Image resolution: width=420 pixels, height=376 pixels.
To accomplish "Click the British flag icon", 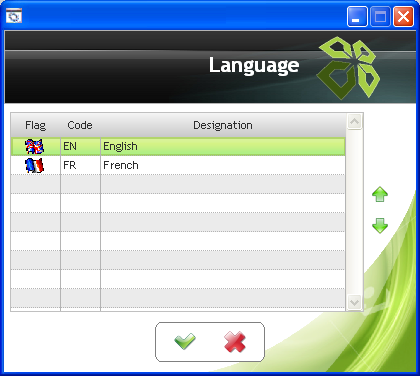I will coord(35,147).
